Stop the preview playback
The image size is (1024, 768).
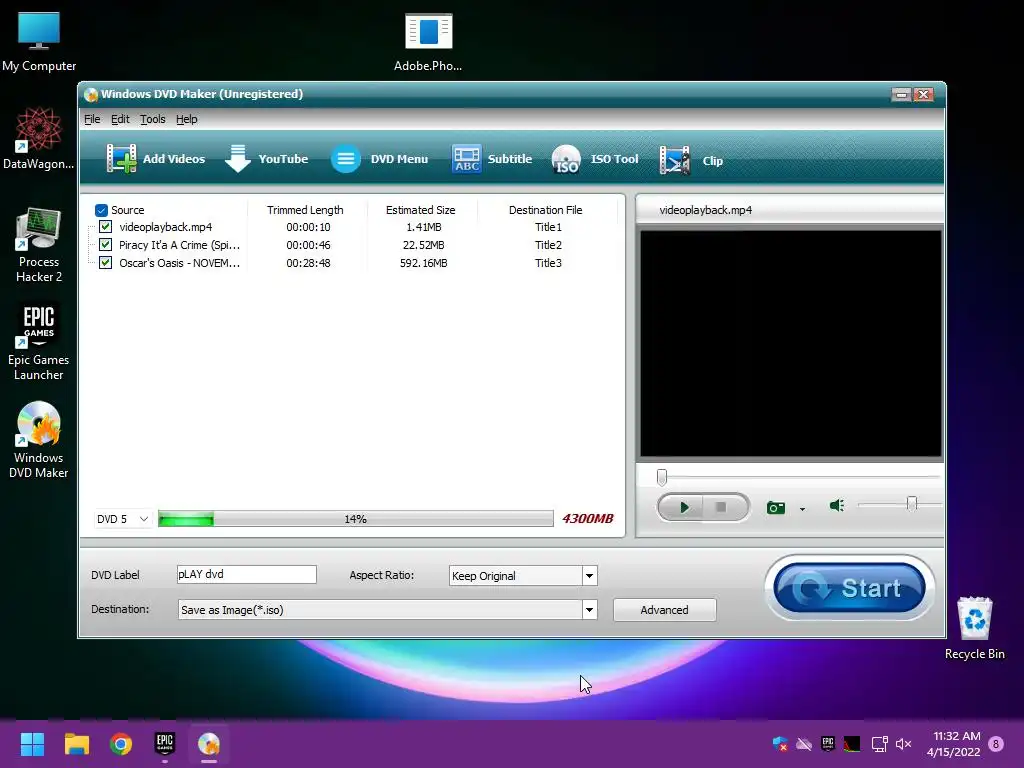click(x=722, y=507)
